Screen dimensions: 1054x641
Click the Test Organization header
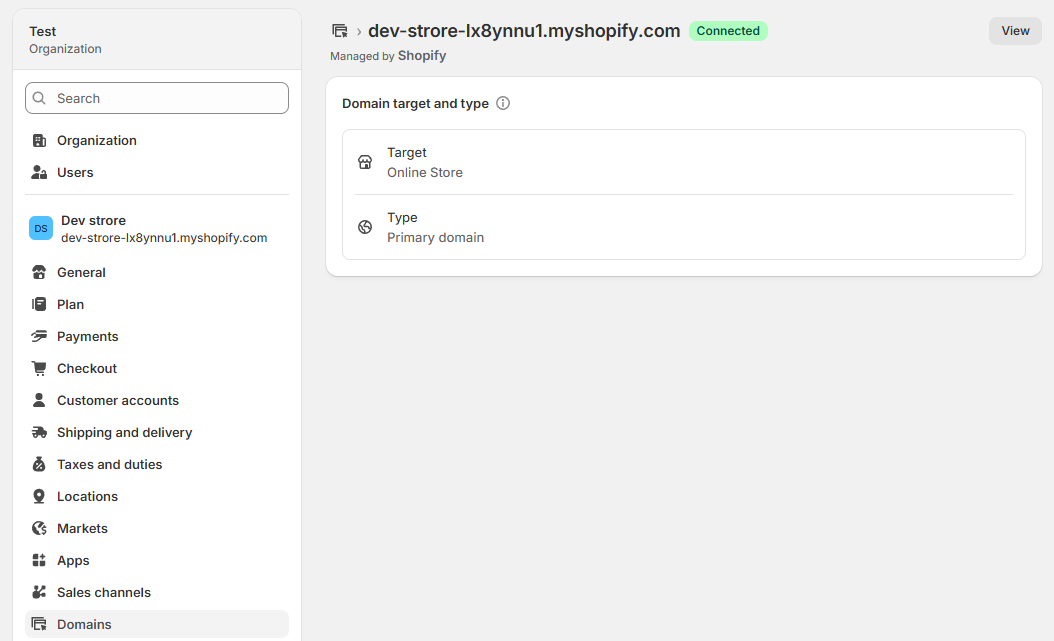[x=157, y=40]
